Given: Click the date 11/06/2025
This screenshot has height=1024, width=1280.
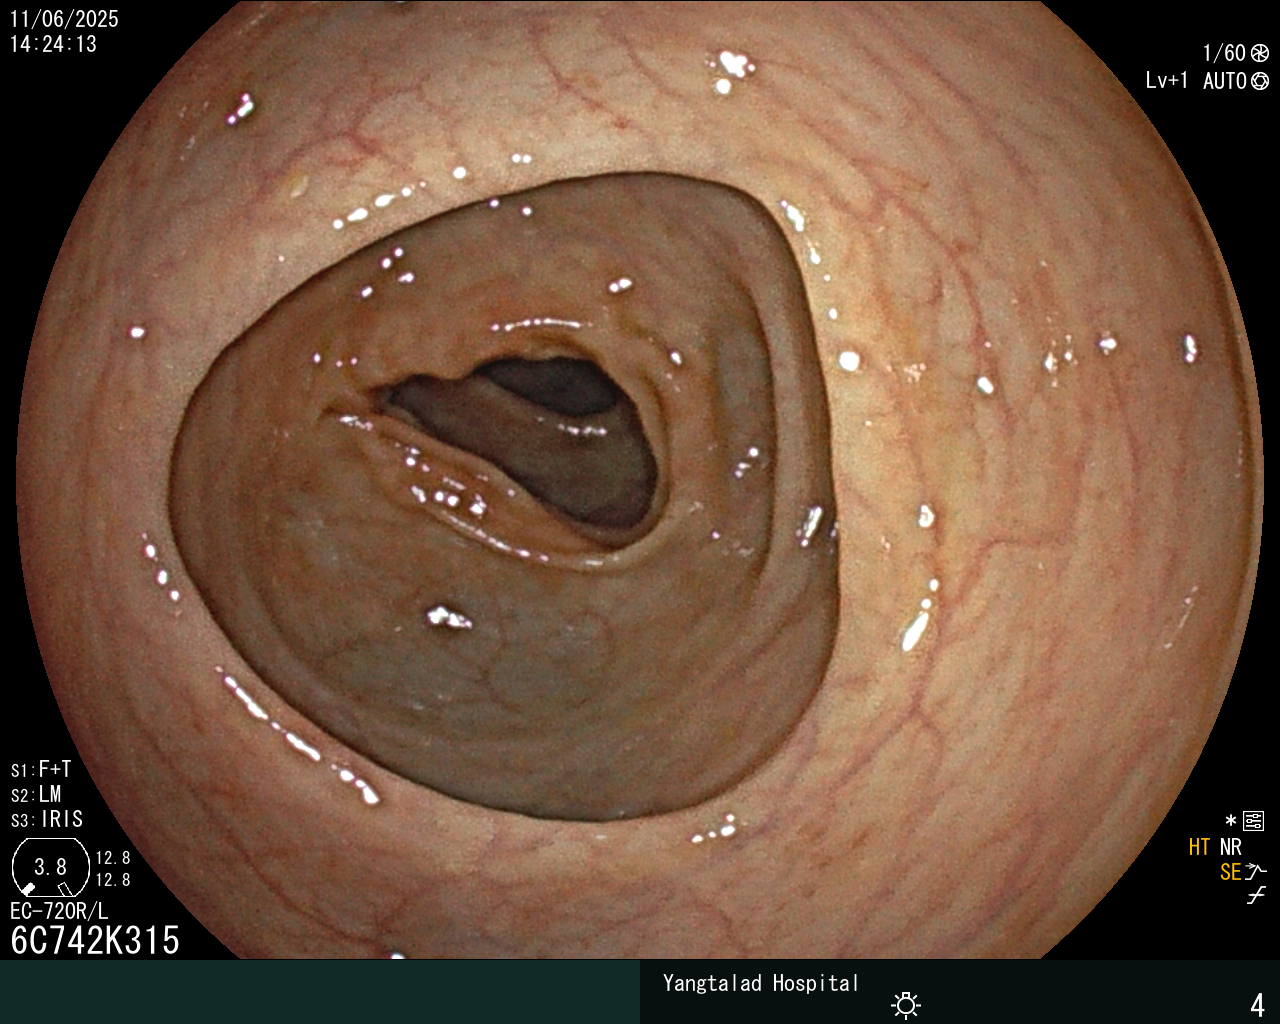Looking at the screenshot, I should (64, 19).
